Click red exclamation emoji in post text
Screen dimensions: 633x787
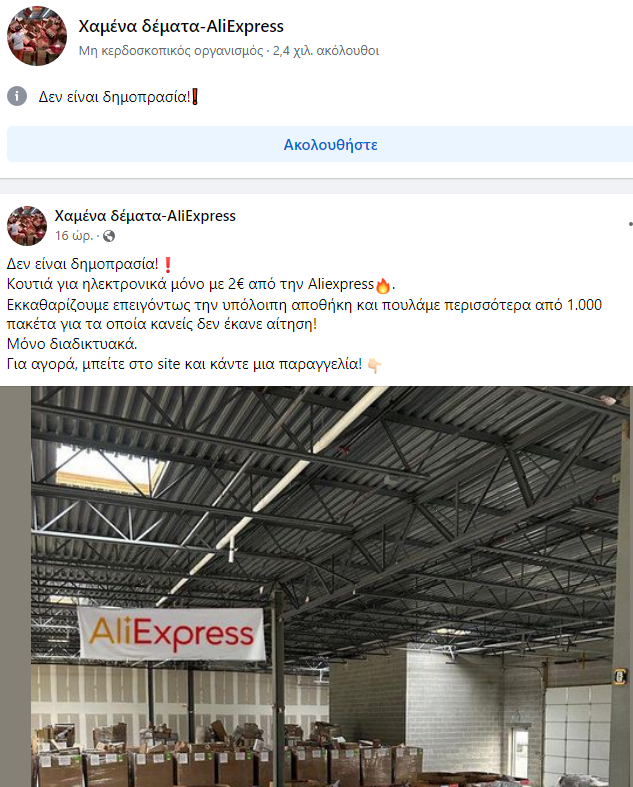click(x=168, y=265)
